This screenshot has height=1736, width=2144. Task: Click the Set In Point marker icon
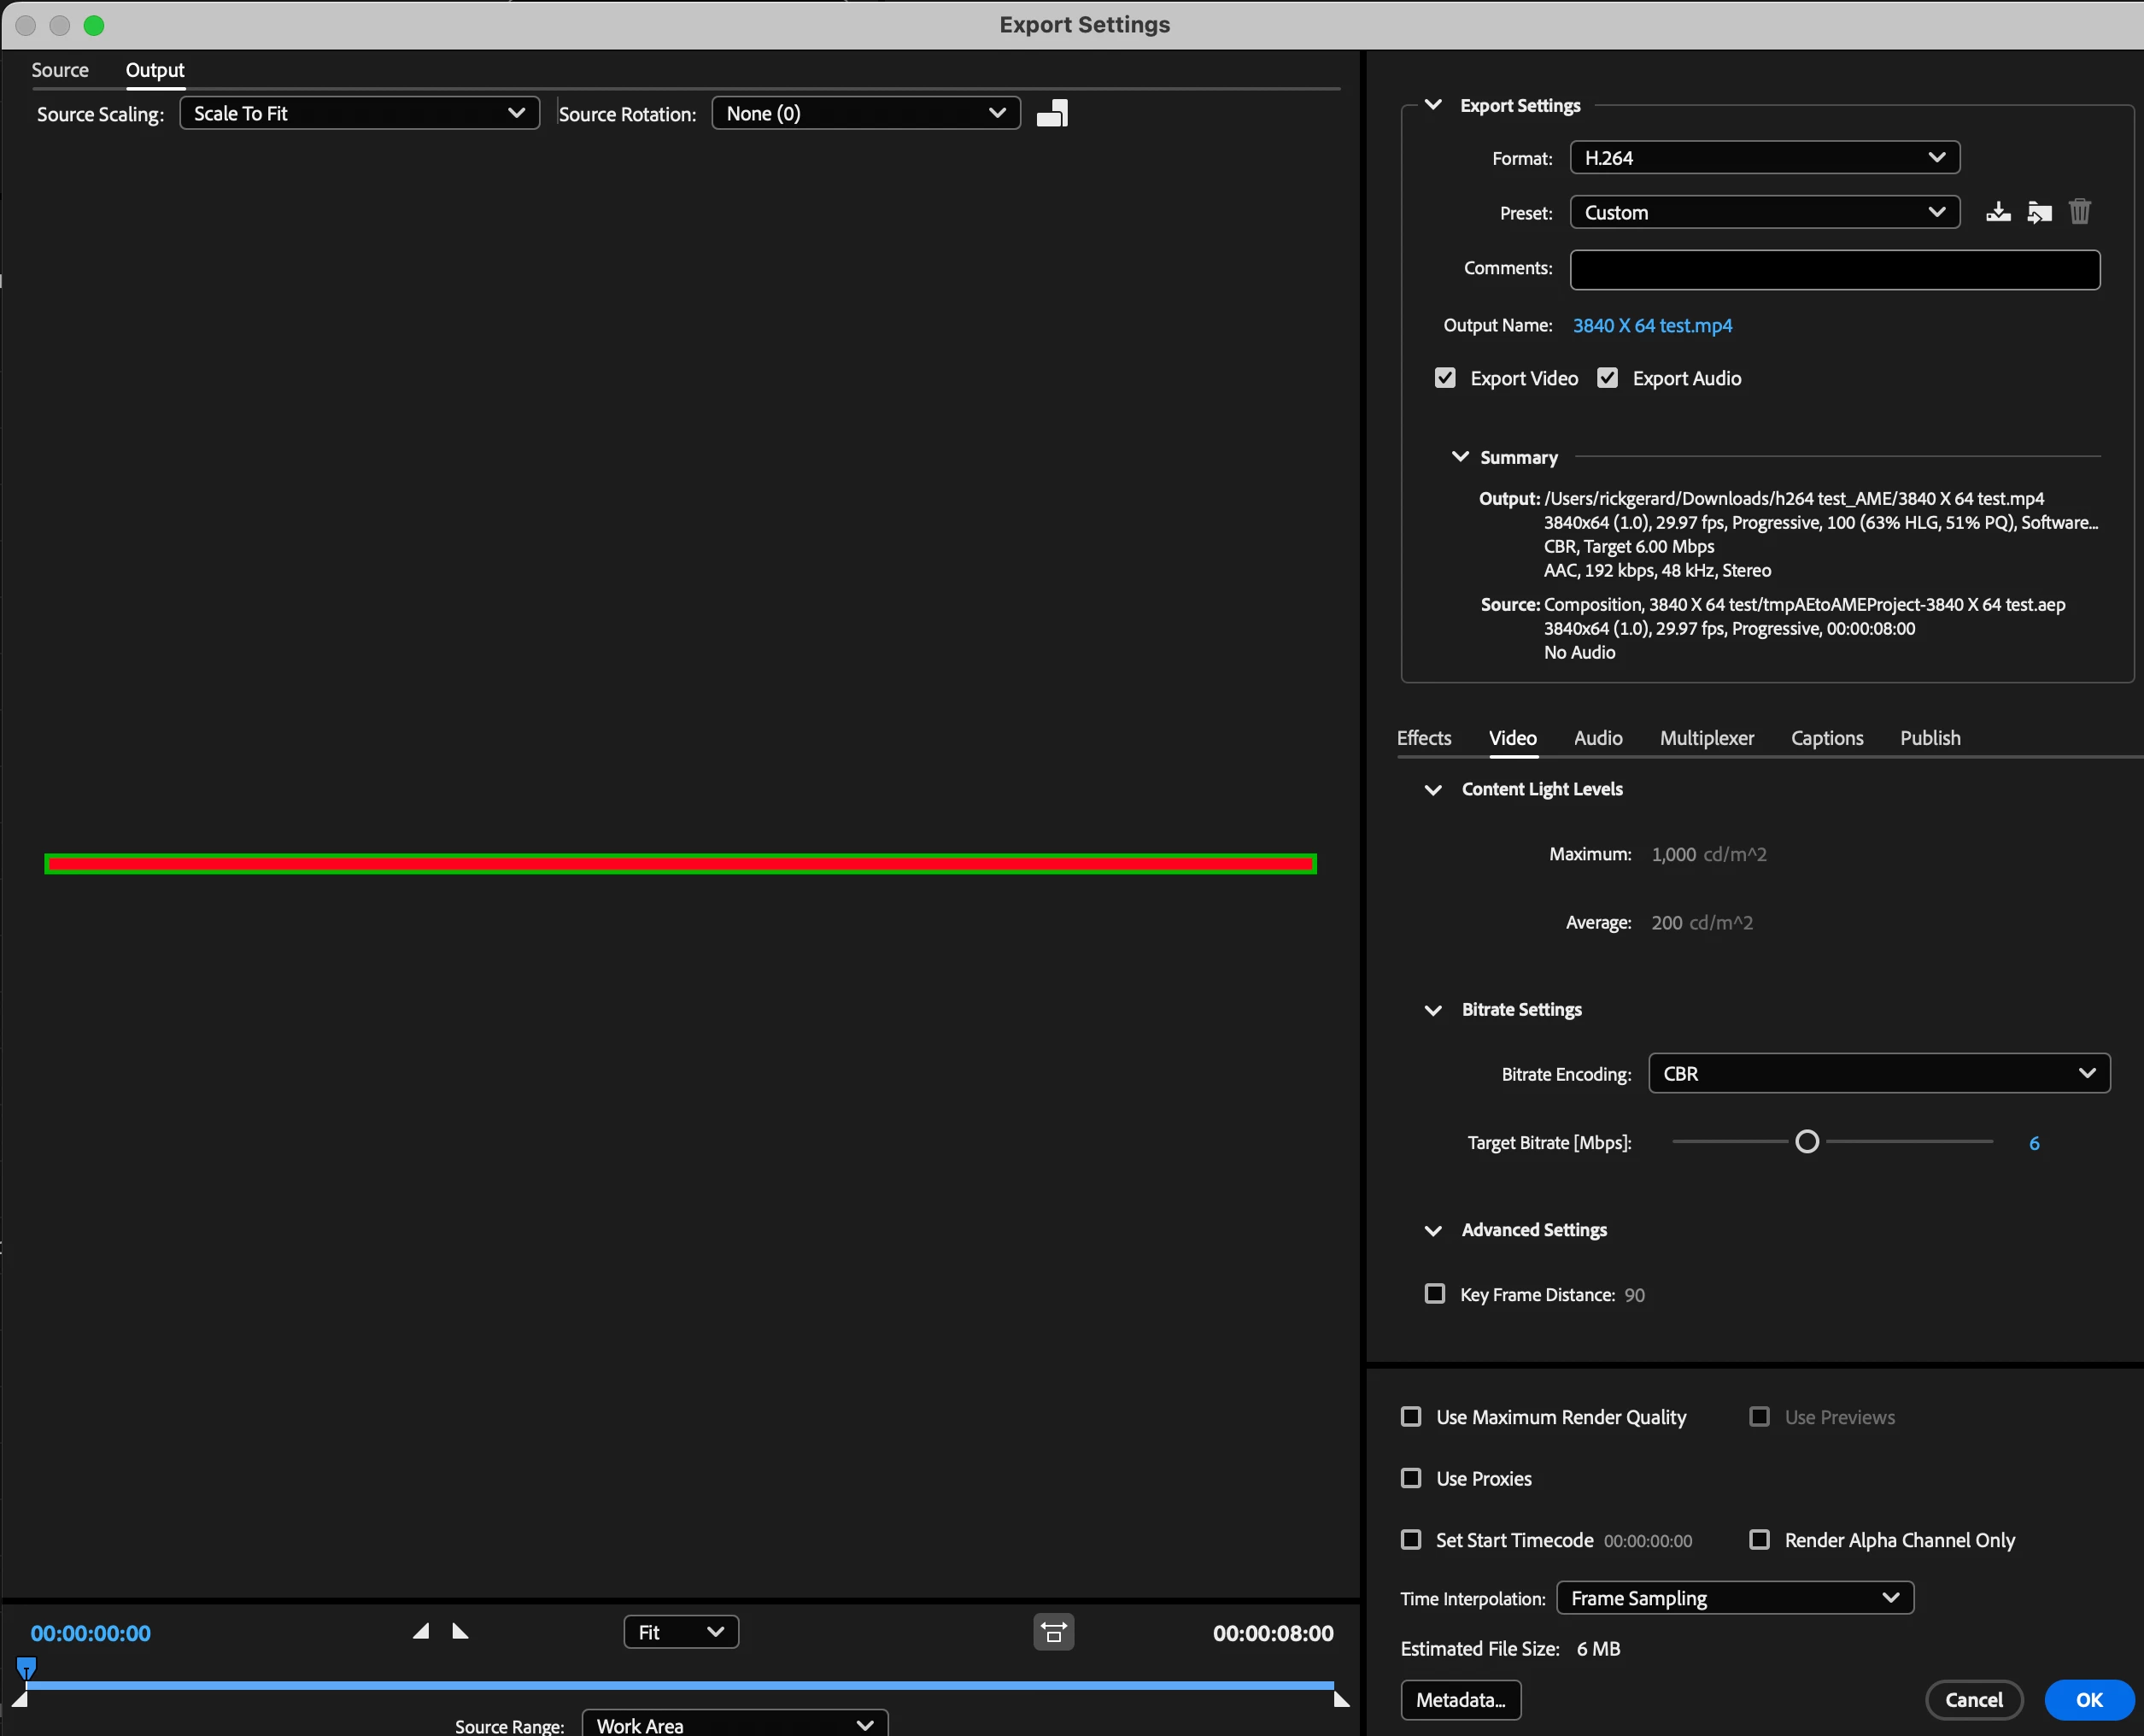click(x=421, y=1631)
